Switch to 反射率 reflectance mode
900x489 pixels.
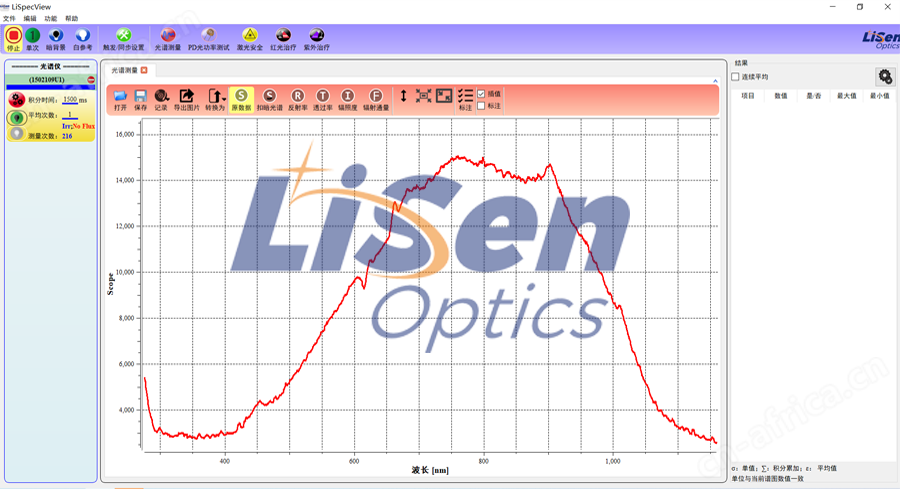[297, 100]
